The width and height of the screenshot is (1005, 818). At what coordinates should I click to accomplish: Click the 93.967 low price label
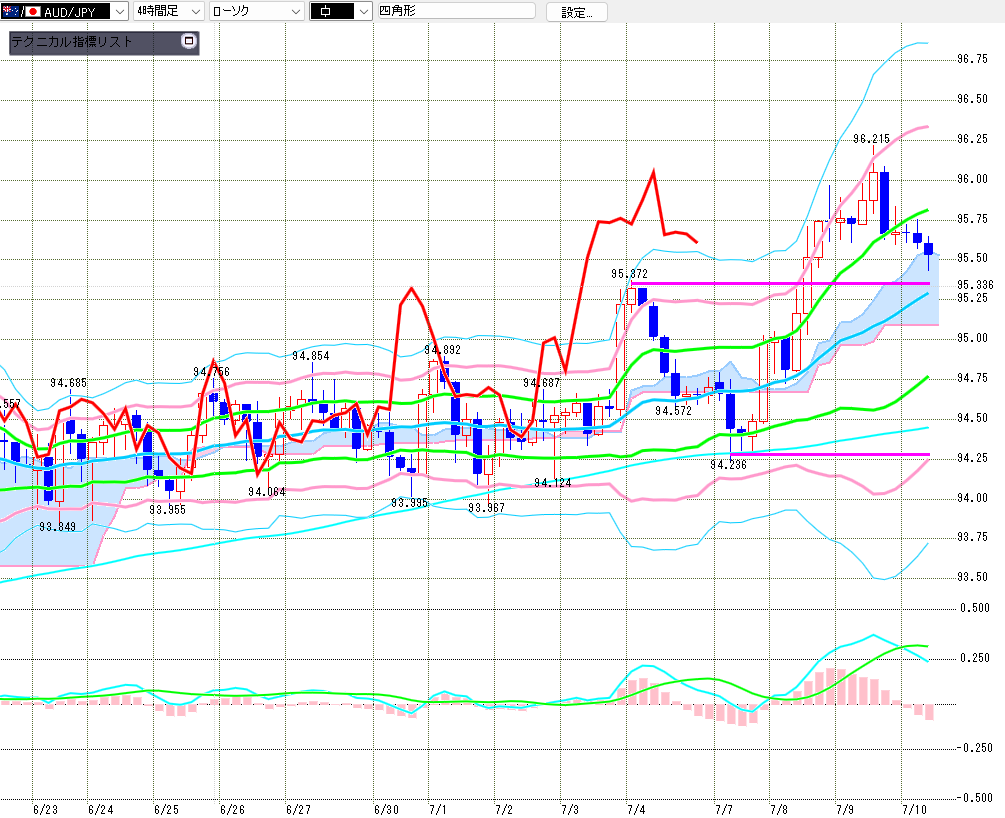486,507
